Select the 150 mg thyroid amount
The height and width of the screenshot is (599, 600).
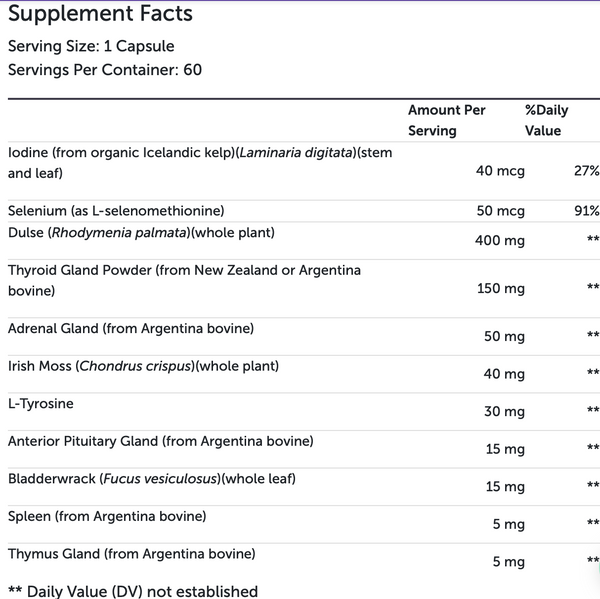click(501, 288)
